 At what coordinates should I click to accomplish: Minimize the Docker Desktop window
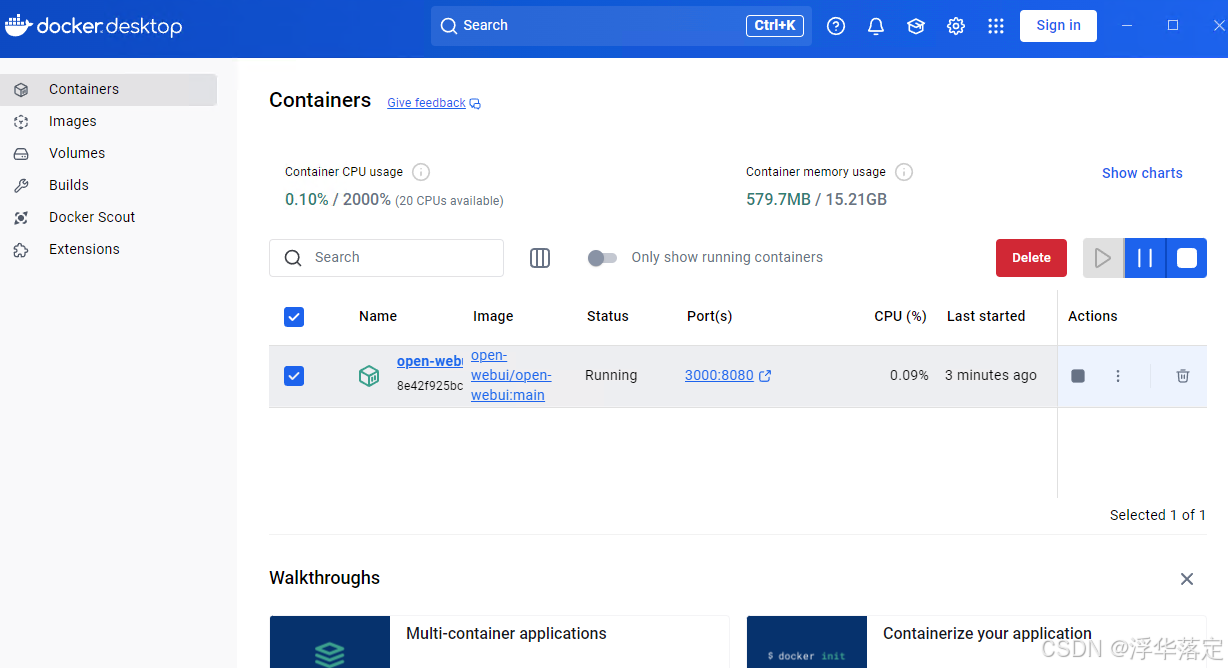[1127, 26]
